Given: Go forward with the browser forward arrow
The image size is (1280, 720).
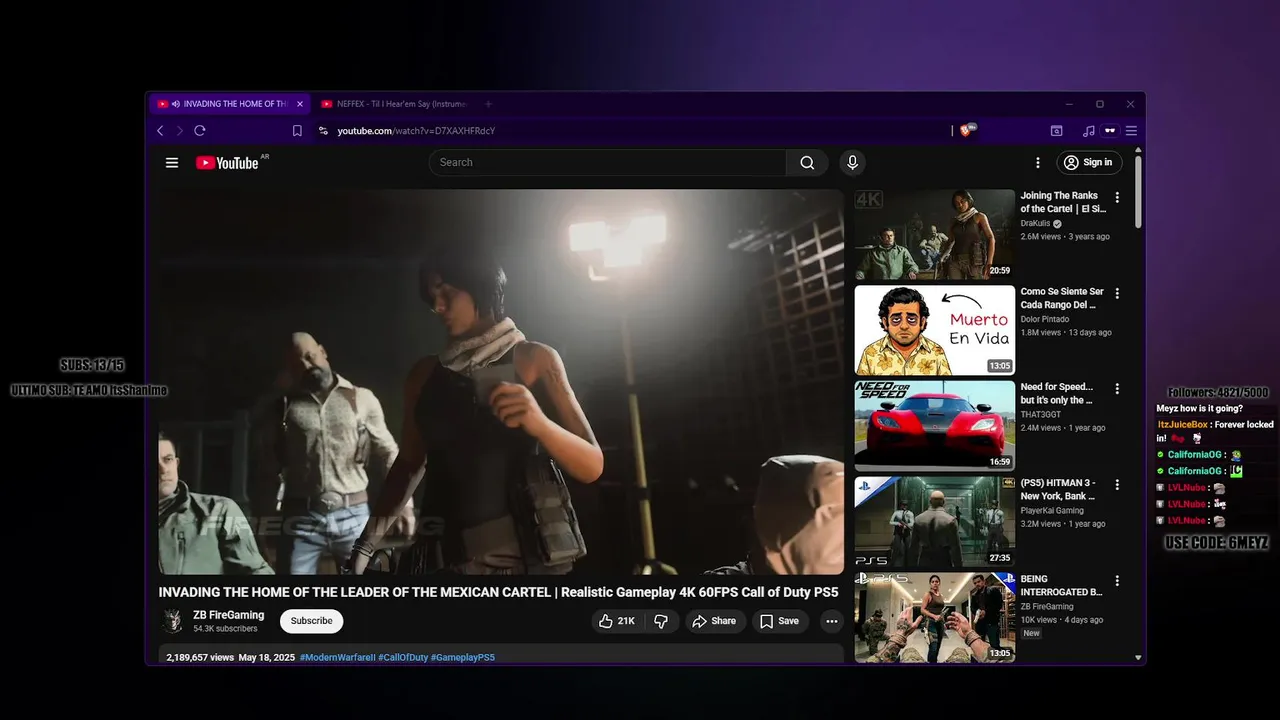Looking at the screenshot, I should 180,131.
